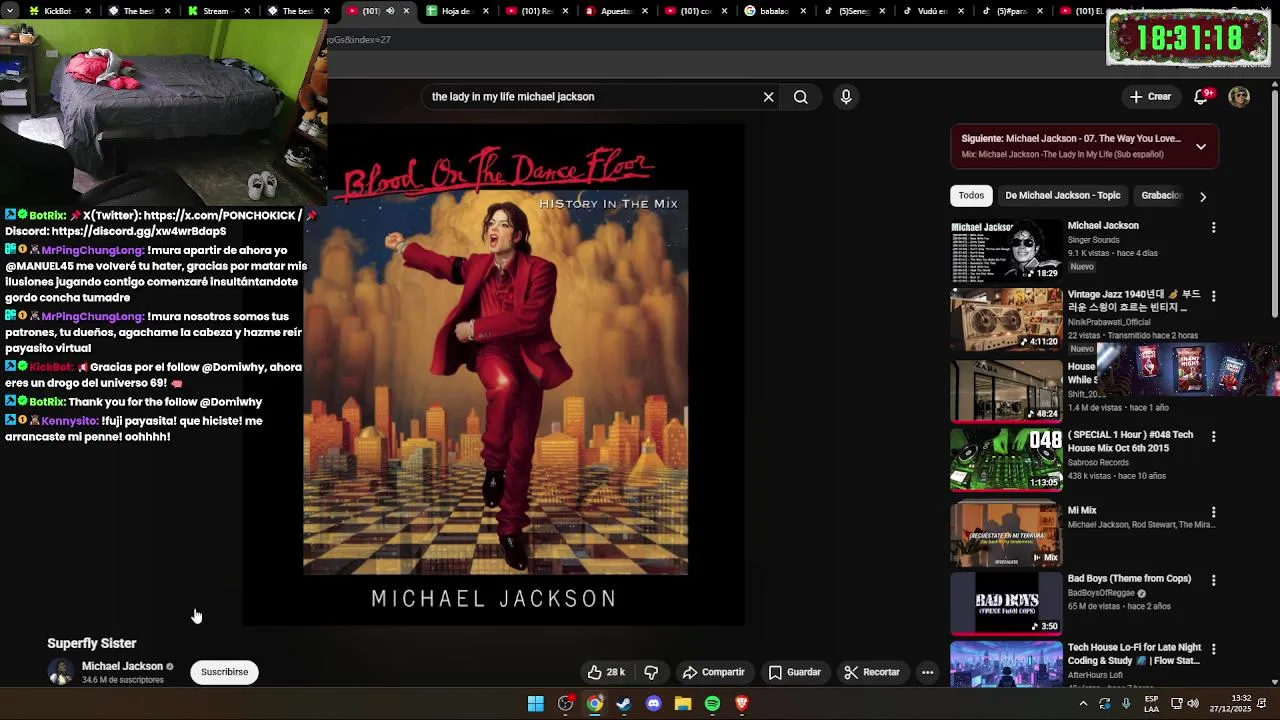This screenshot has height=720, width=1280.
Task: Switch to the Apuestas browser tab
Action: [x=613, y=11]
